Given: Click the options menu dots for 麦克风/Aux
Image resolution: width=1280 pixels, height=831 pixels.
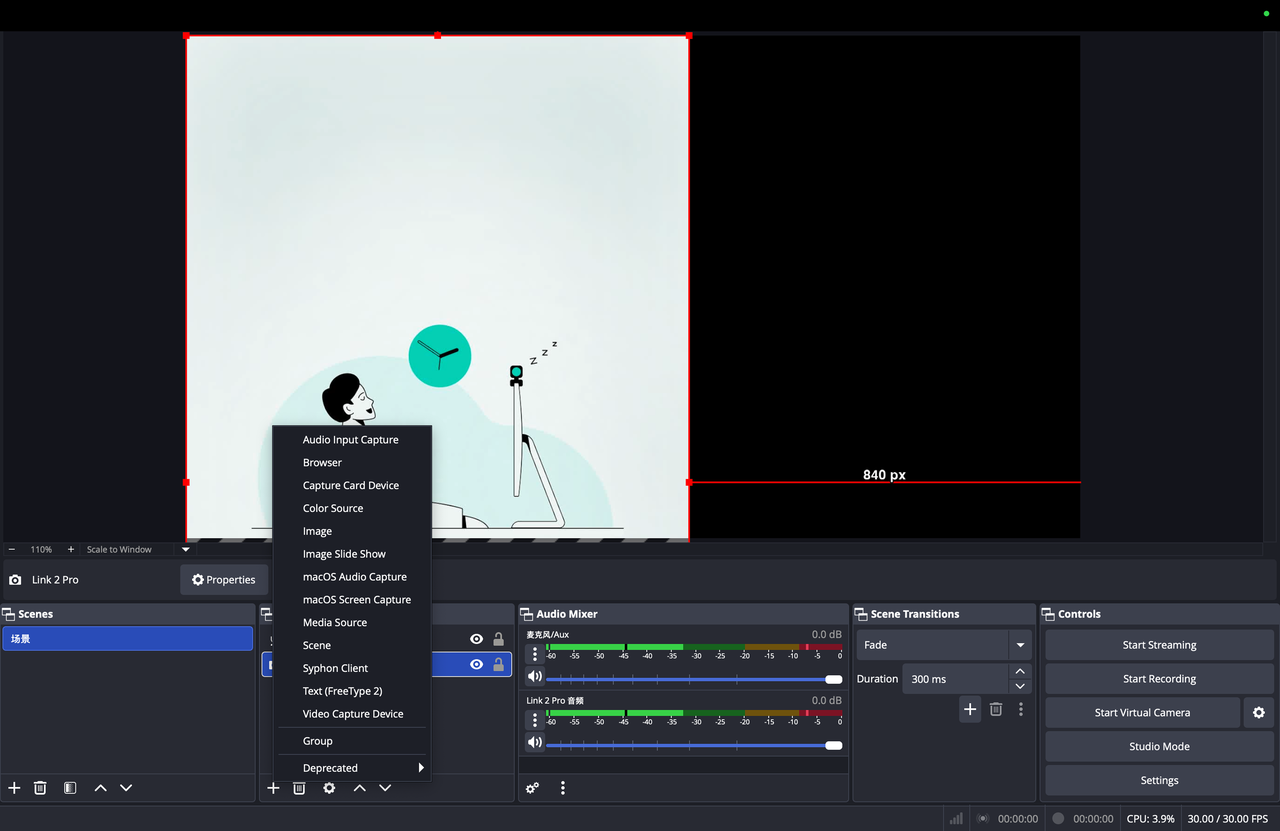Looking at the screenshot, I should (535, 654).
